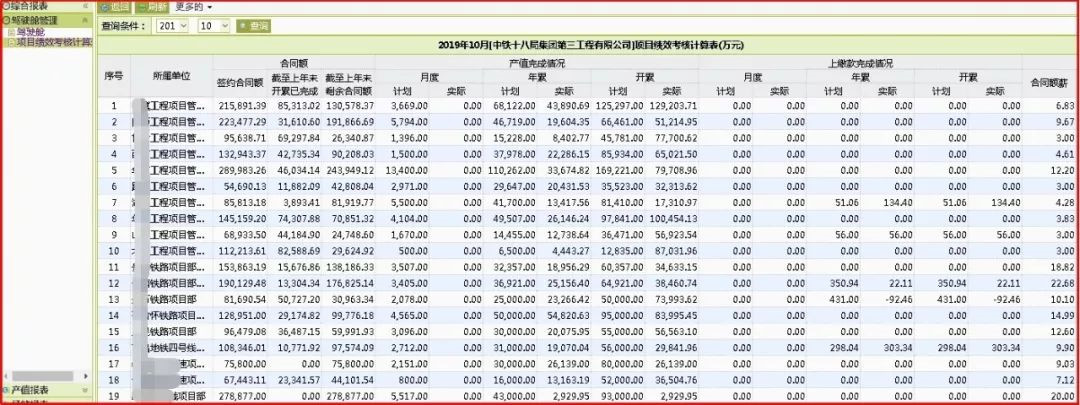
Task: Click the 序号 column header
Action: (114, 76)
